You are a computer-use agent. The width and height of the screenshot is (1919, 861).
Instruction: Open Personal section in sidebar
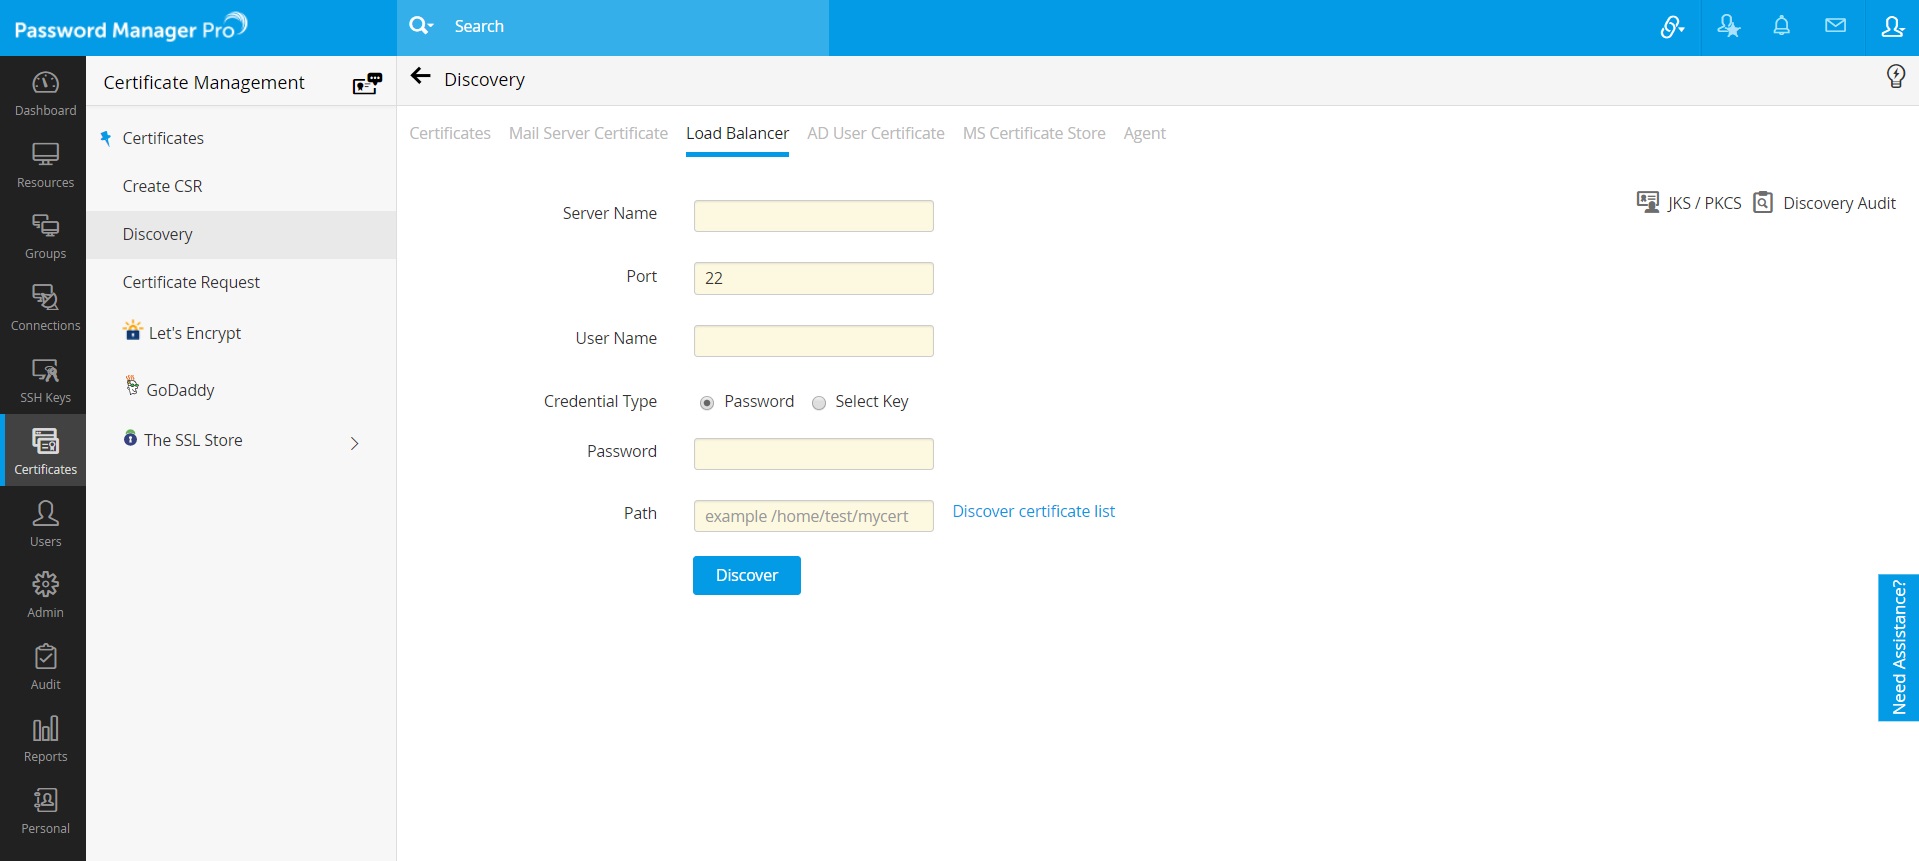[45, 811]
